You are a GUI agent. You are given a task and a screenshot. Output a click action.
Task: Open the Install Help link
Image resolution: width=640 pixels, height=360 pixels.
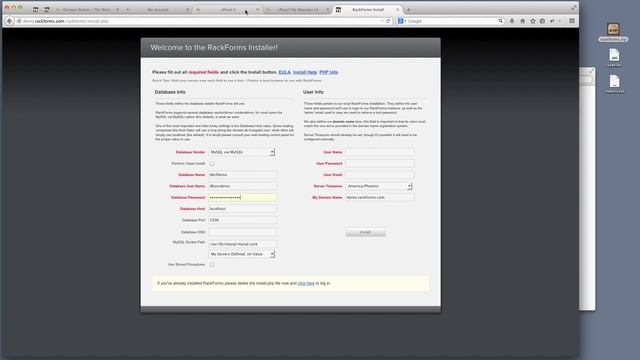coord(305,72)
